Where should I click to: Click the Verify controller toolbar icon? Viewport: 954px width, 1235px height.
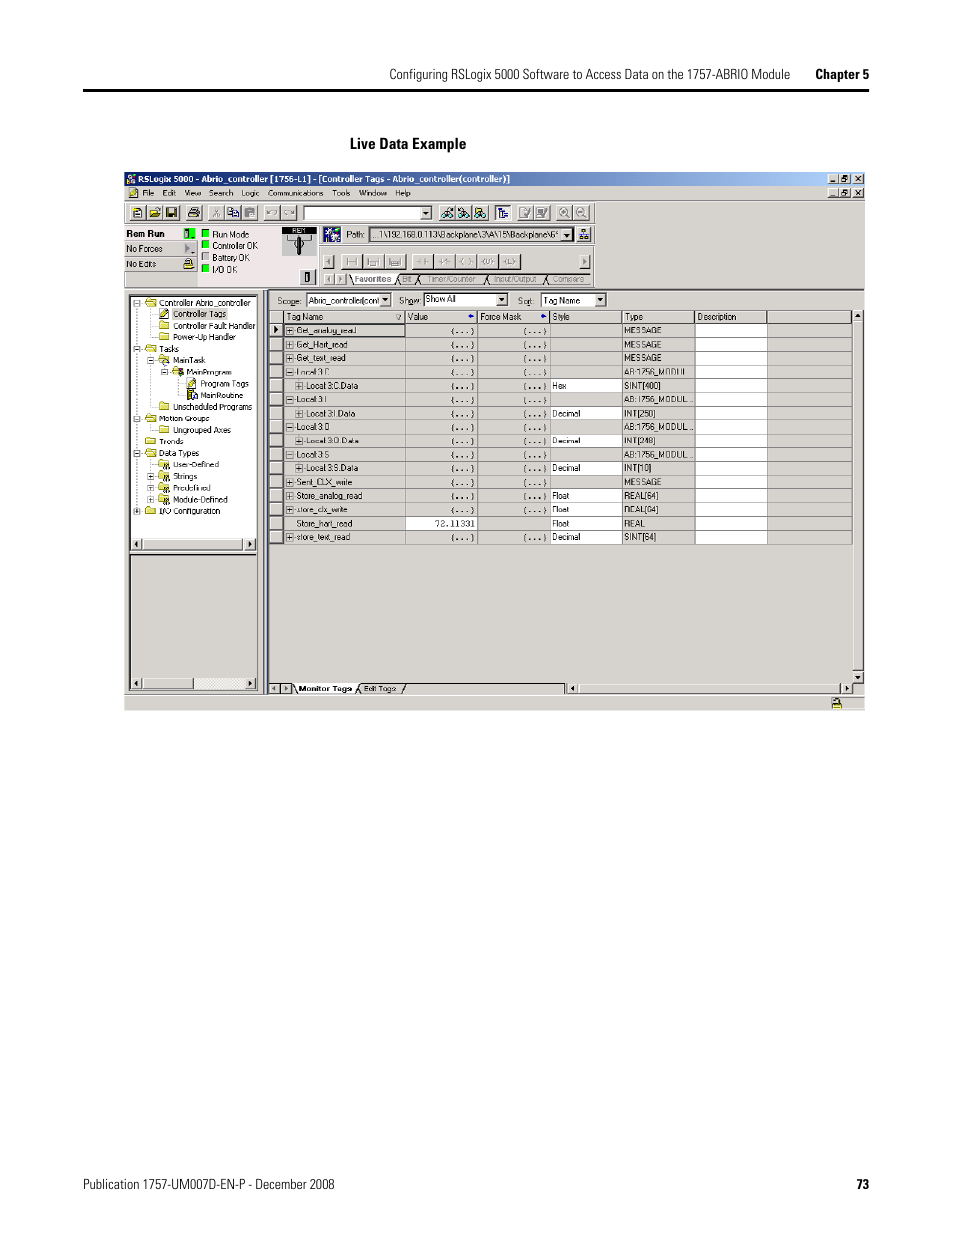point(542,213)
